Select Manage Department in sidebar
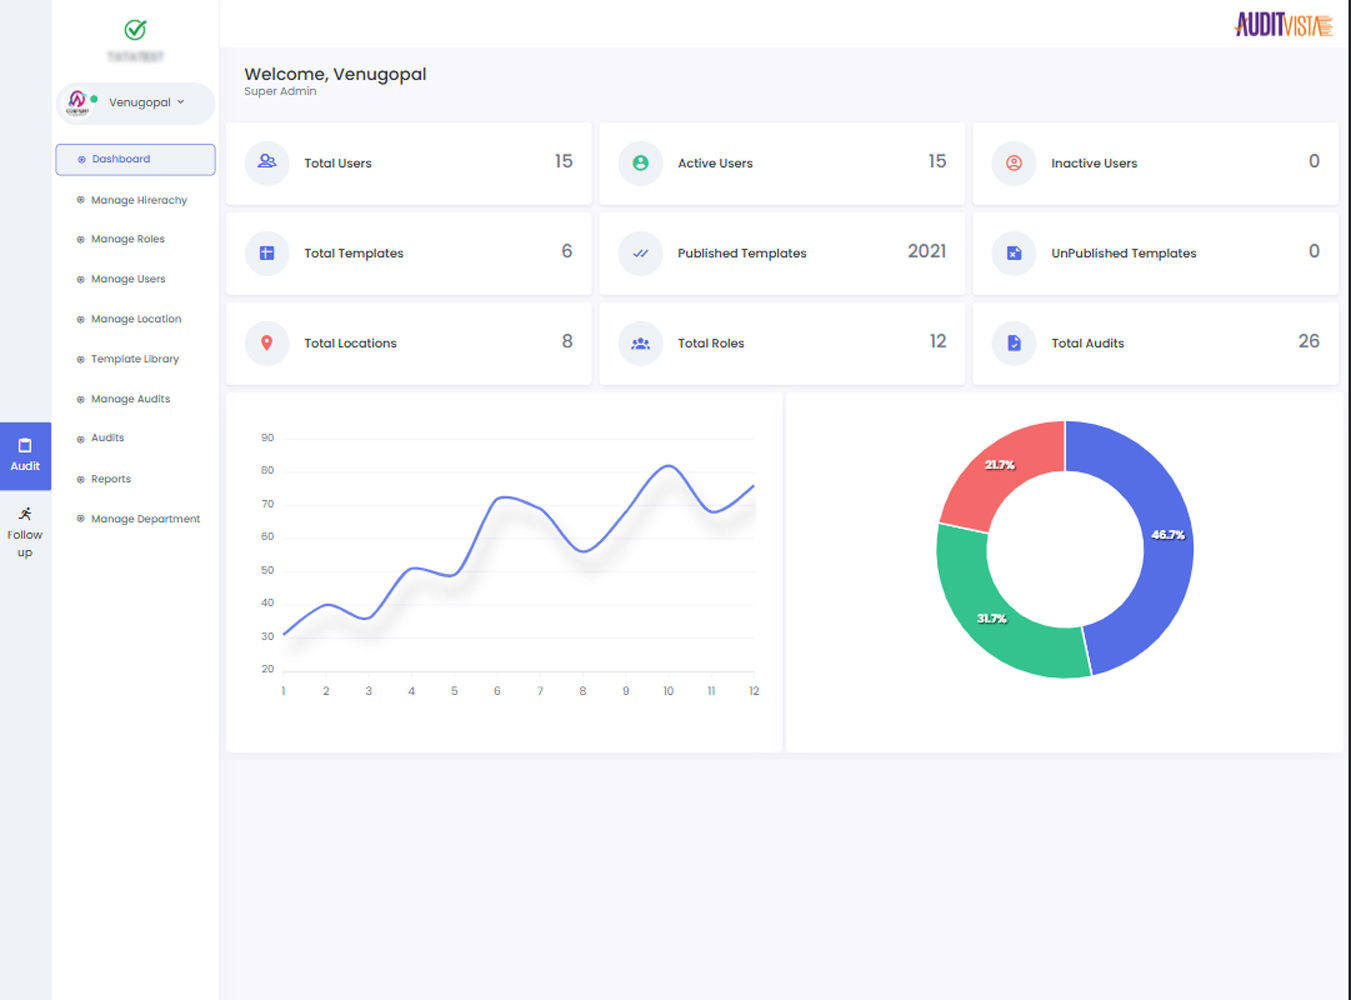1351x1000 pixels. [145, 519]
